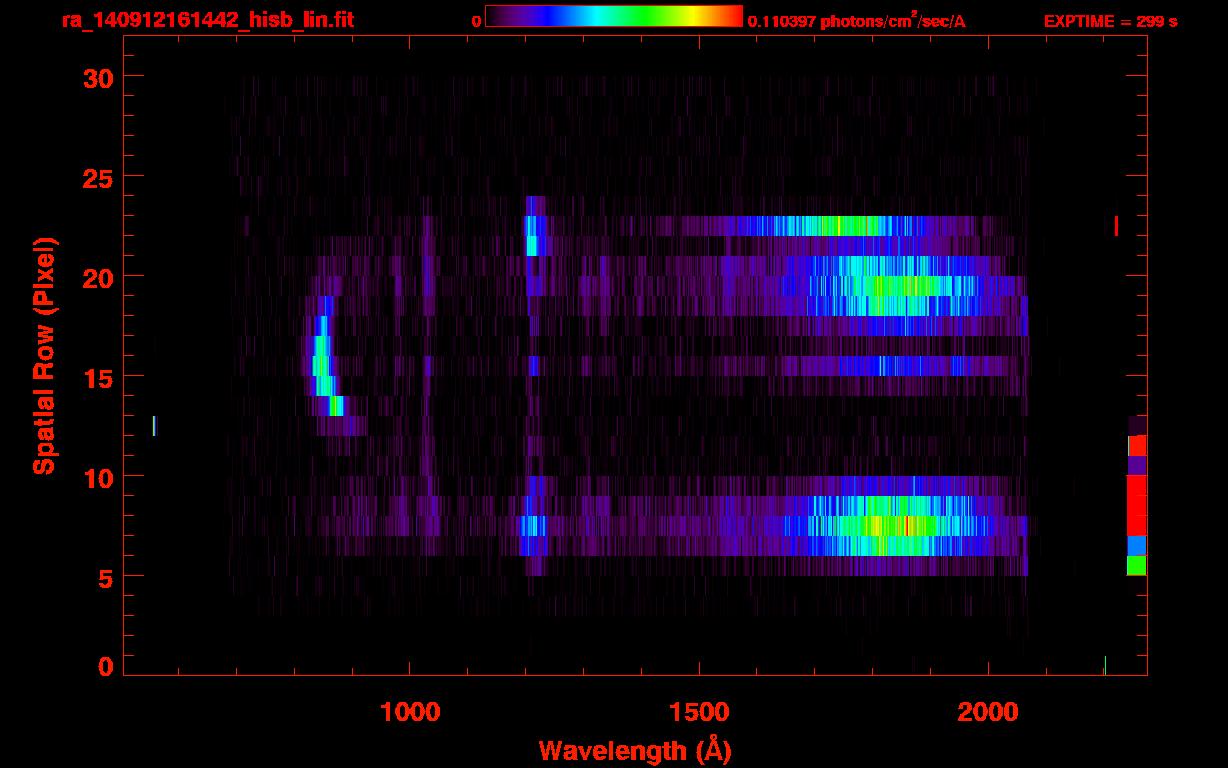
Task: Click the red-yellow intensity peak in row 7
Action: [907, 526]
